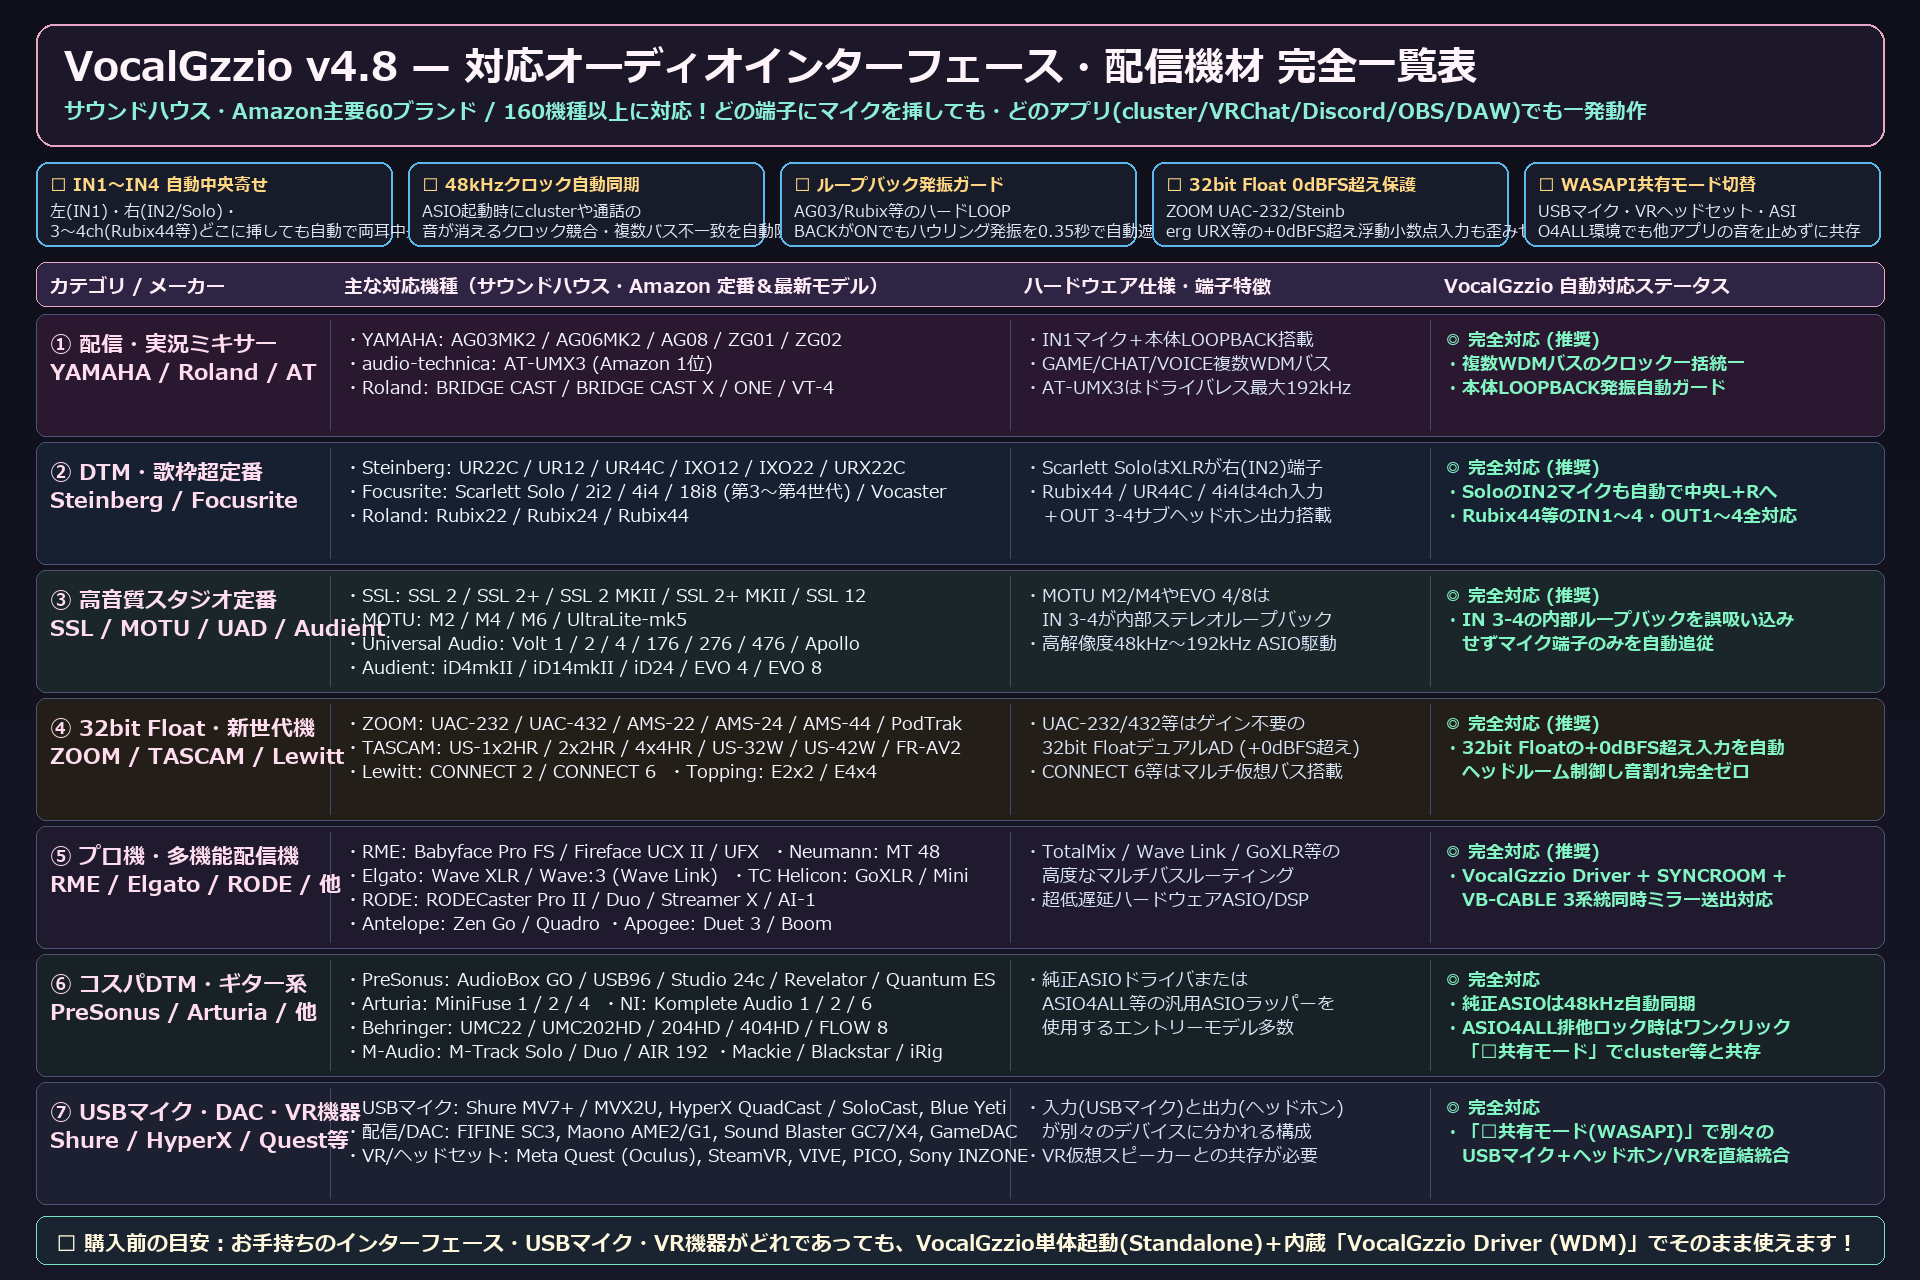The image size is (1920, 1280).
Task: Select category '① 配信・実況ミキサー'
Action: coord(163,344)
